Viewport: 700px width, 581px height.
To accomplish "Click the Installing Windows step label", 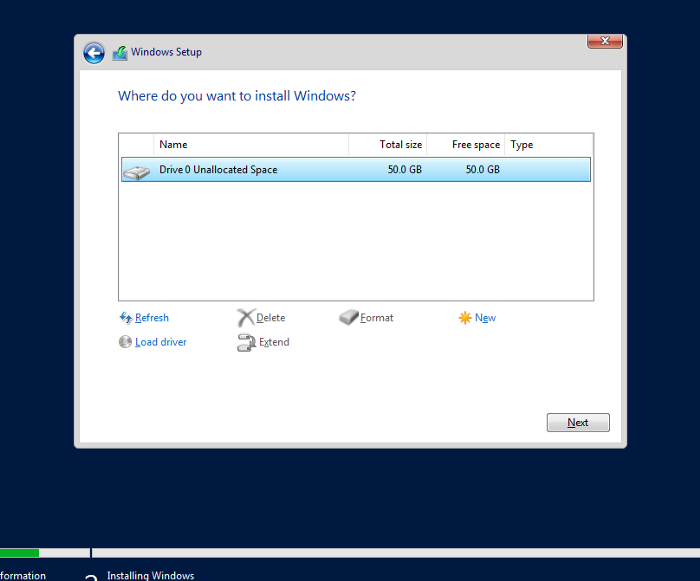I will (150, 575).
